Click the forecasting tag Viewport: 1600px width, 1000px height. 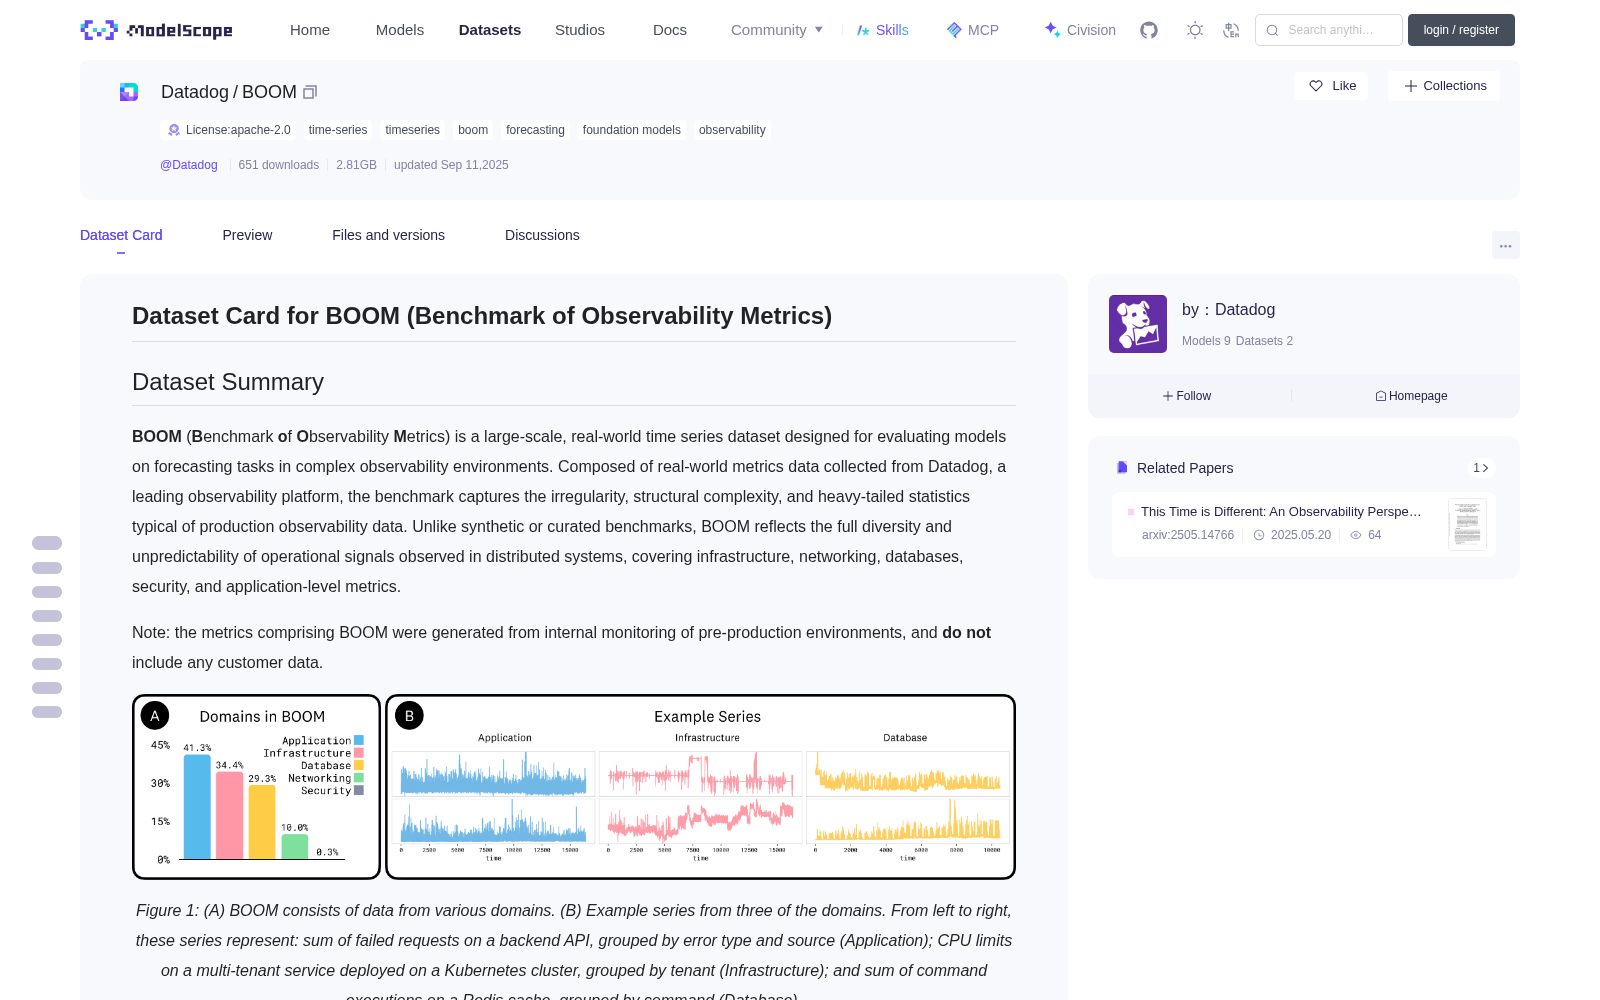(535, 130)
